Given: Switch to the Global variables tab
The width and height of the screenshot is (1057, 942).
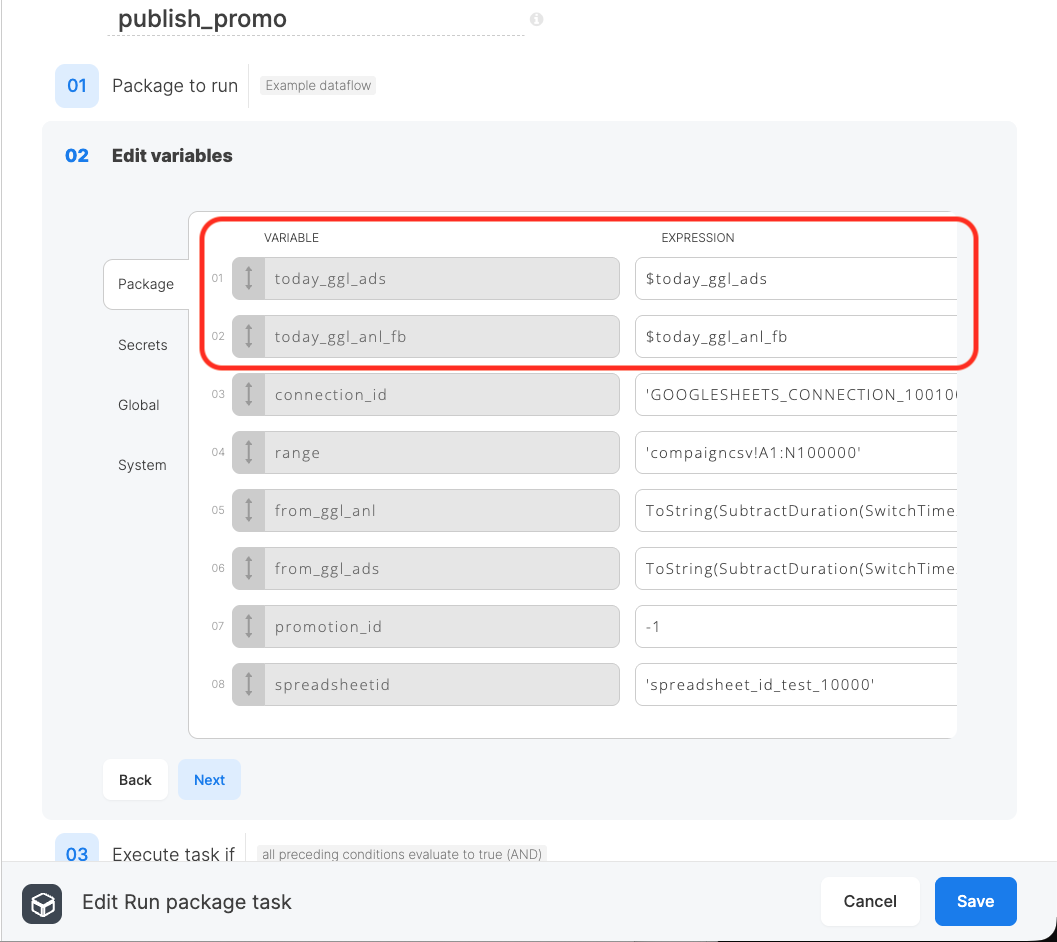Looking at the screenshot, I should click(x=138, y=405).
